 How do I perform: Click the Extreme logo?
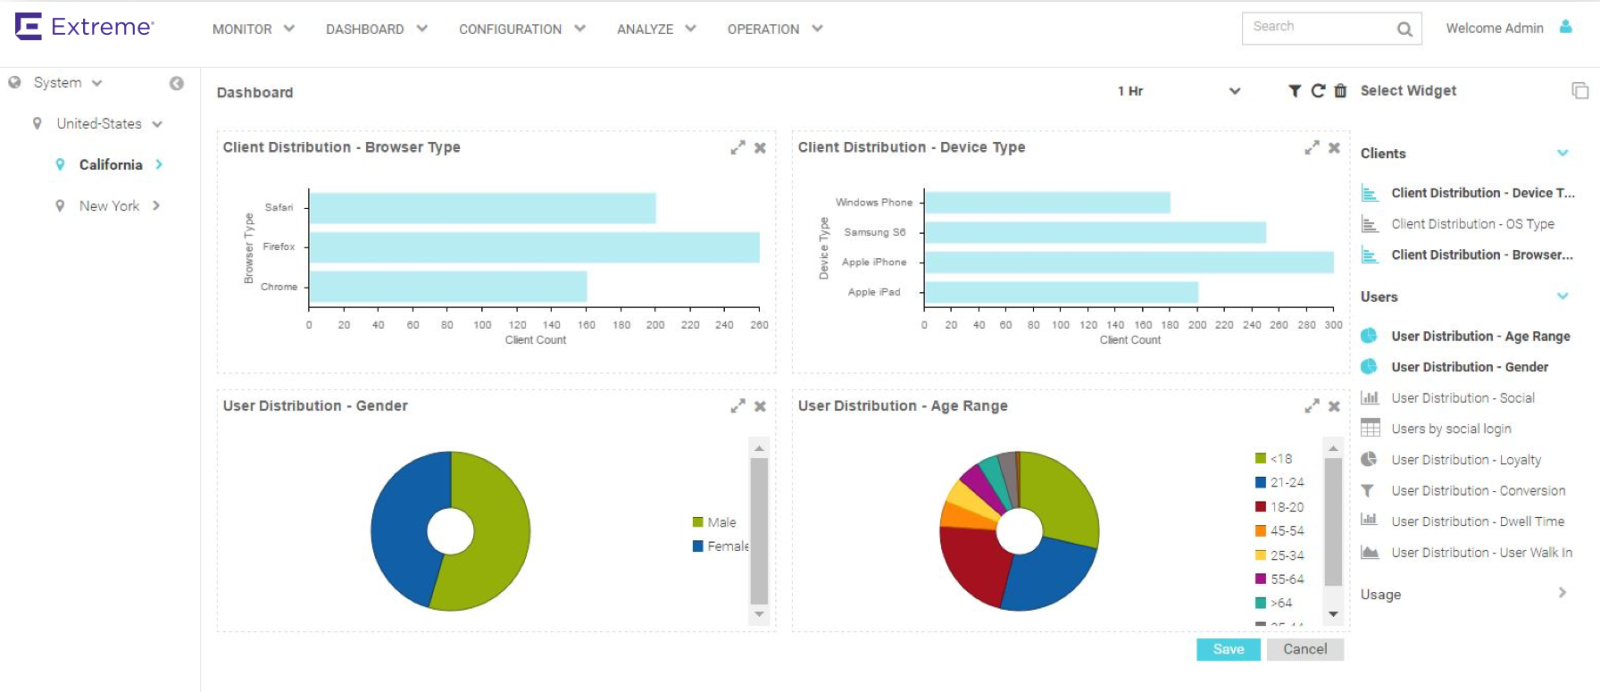coord(84,27)
